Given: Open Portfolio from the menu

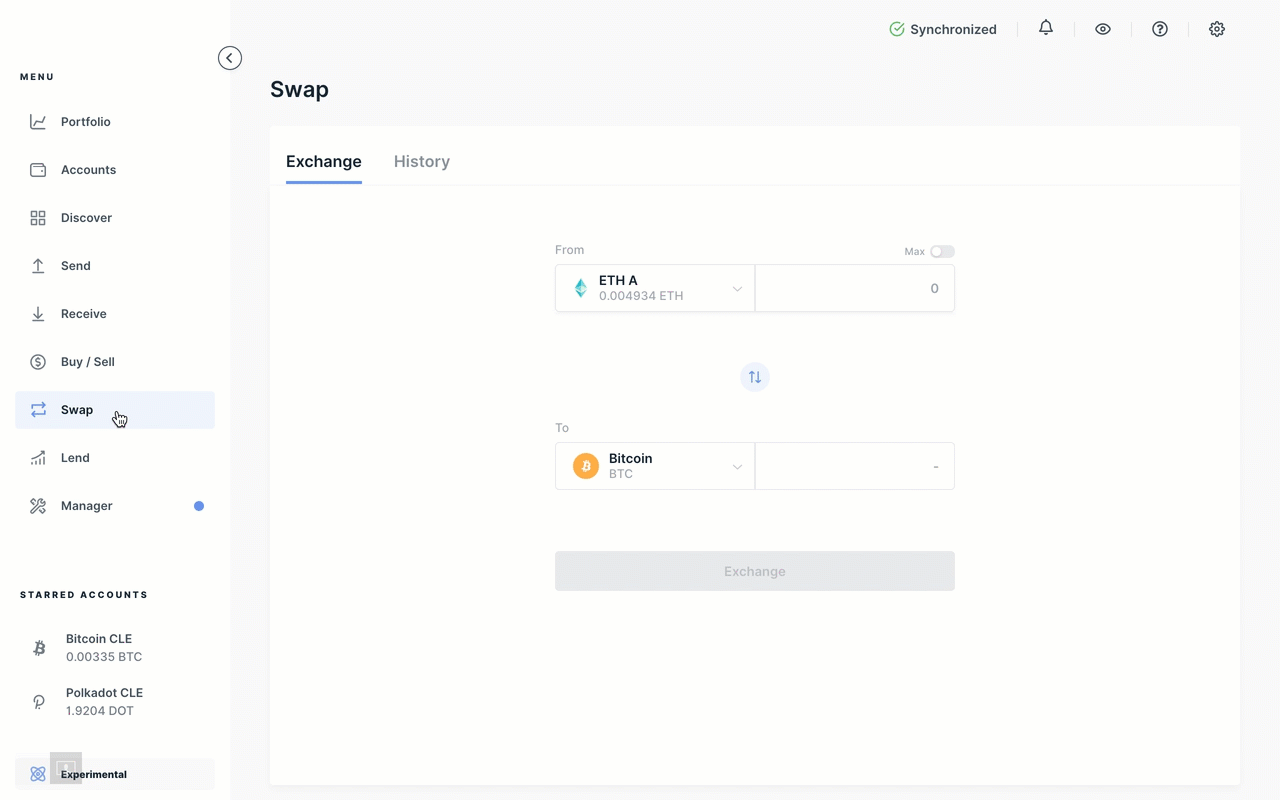Looking at the screenshot, I should (115, 122).
